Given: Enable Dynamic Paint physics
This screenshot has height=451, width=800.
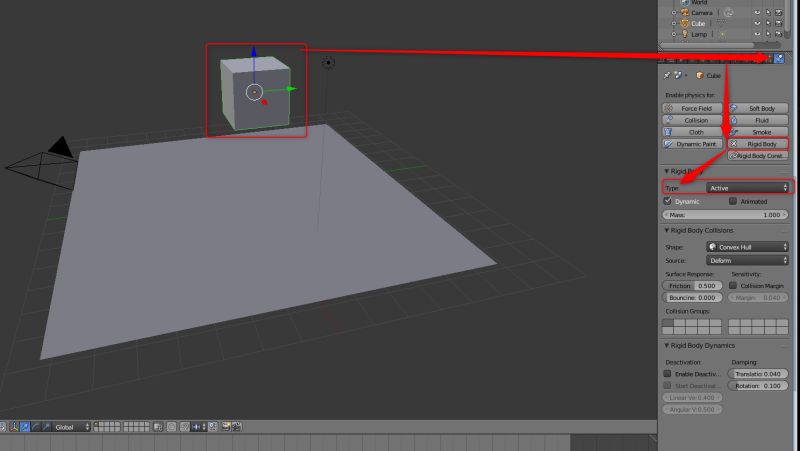Looking at the screenshot, I should coord(692,144).
